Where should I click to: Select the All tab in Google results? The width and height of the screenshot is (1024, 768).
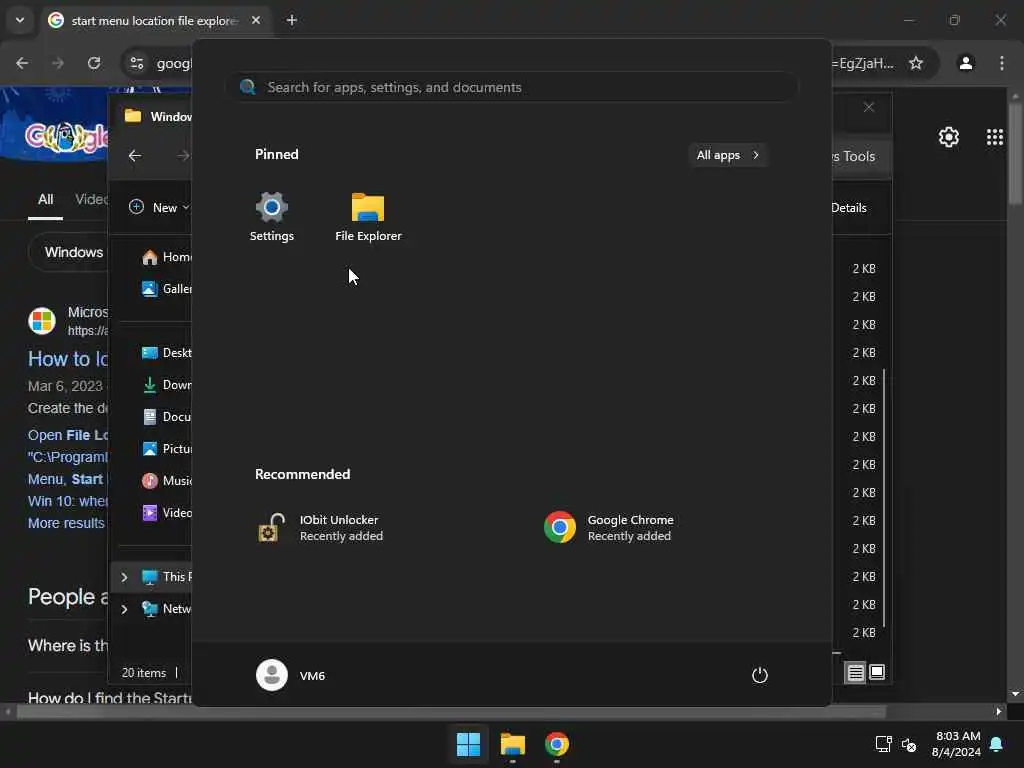click(x=45, y=200)
